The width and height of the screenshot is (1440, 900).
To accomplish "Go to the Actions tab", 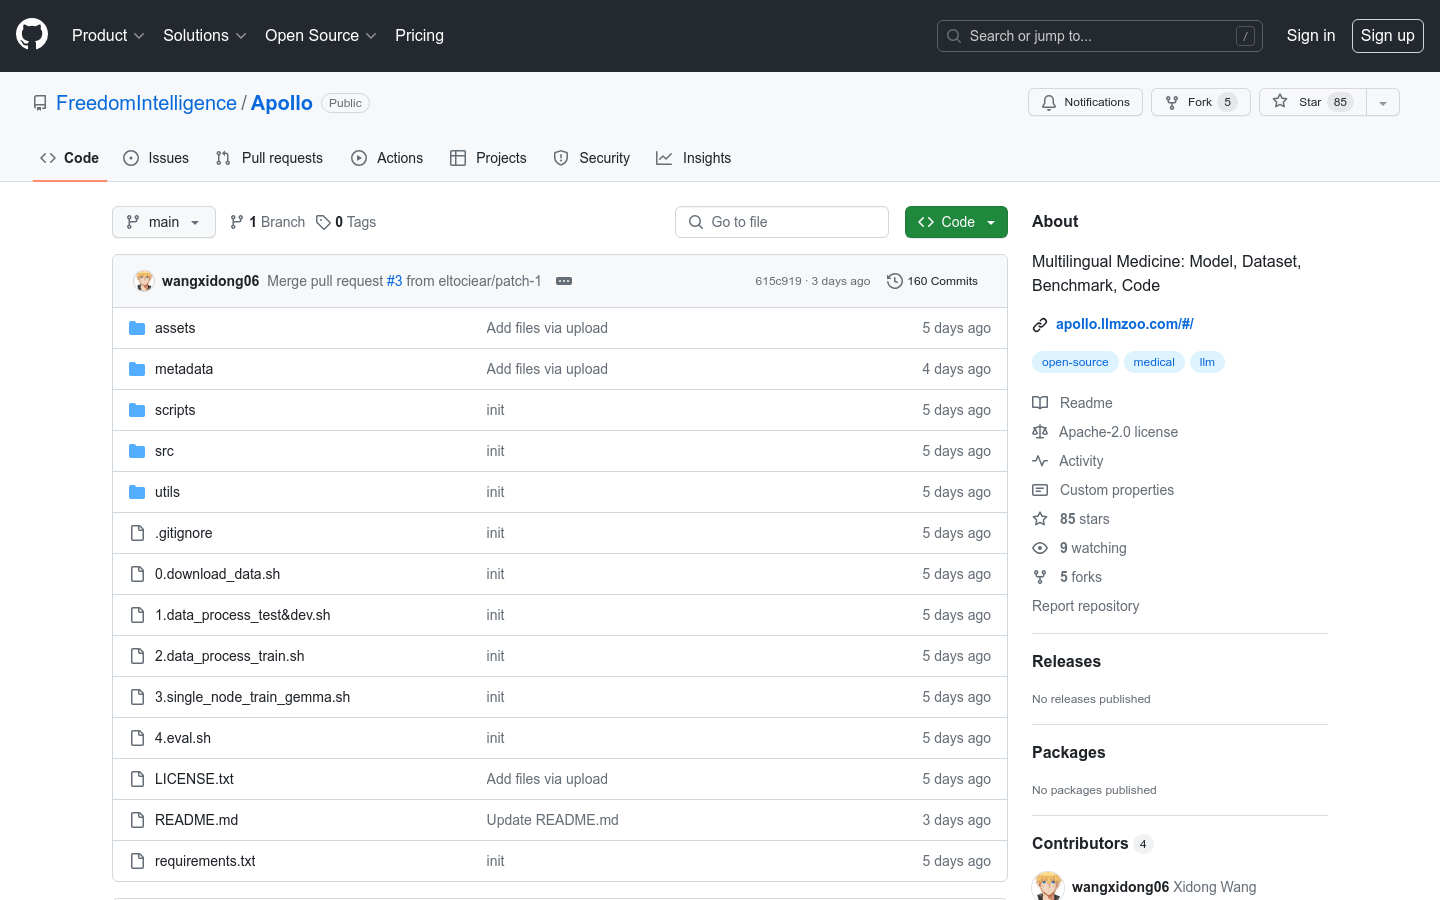I will click(x=387, y=158).
